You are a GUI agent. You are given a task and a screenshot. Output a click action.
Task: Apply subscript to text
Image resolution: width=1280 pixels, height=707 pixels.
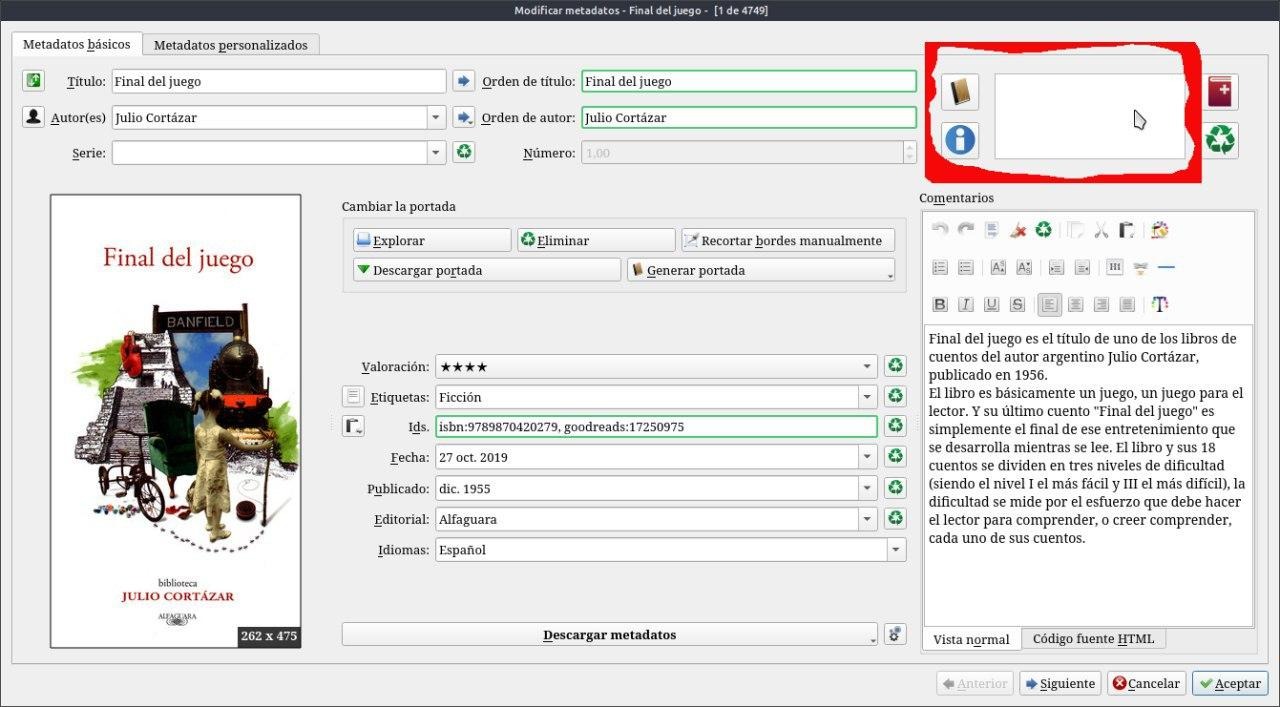point(1024,267)
